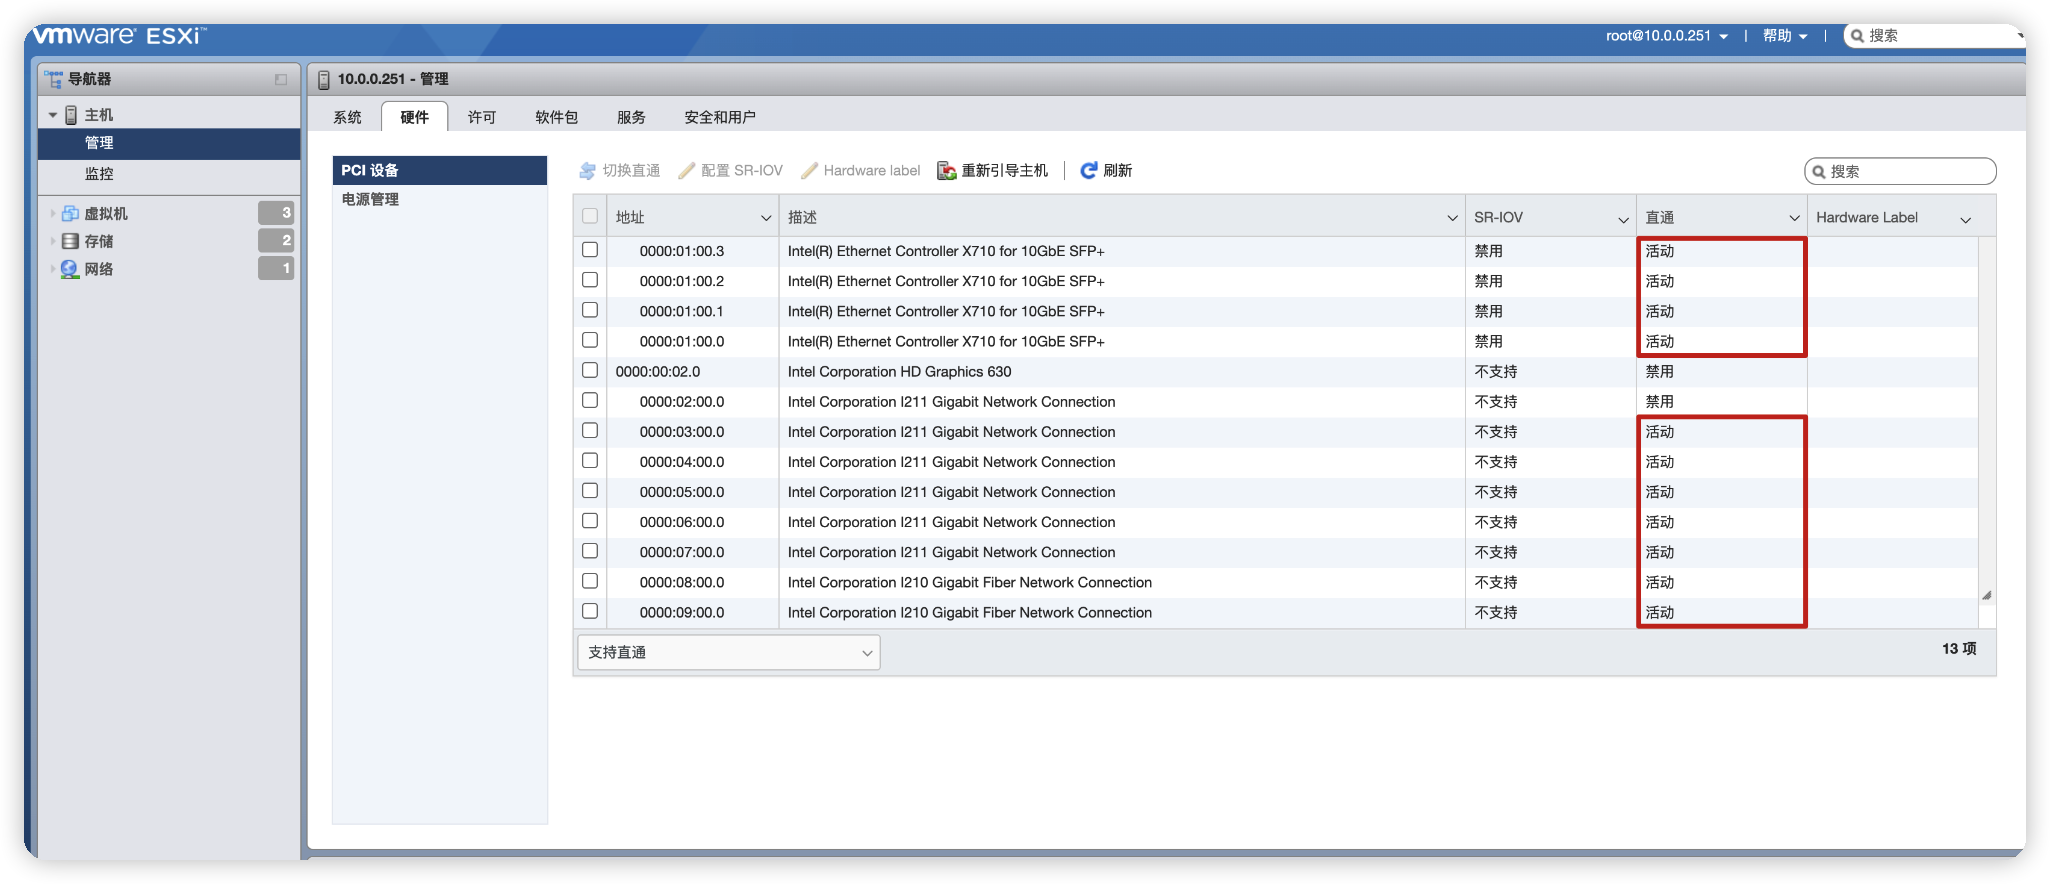Screen dimensions: 2050x884
Task: Click the 切换直通 button
Action: pos(620,171)
